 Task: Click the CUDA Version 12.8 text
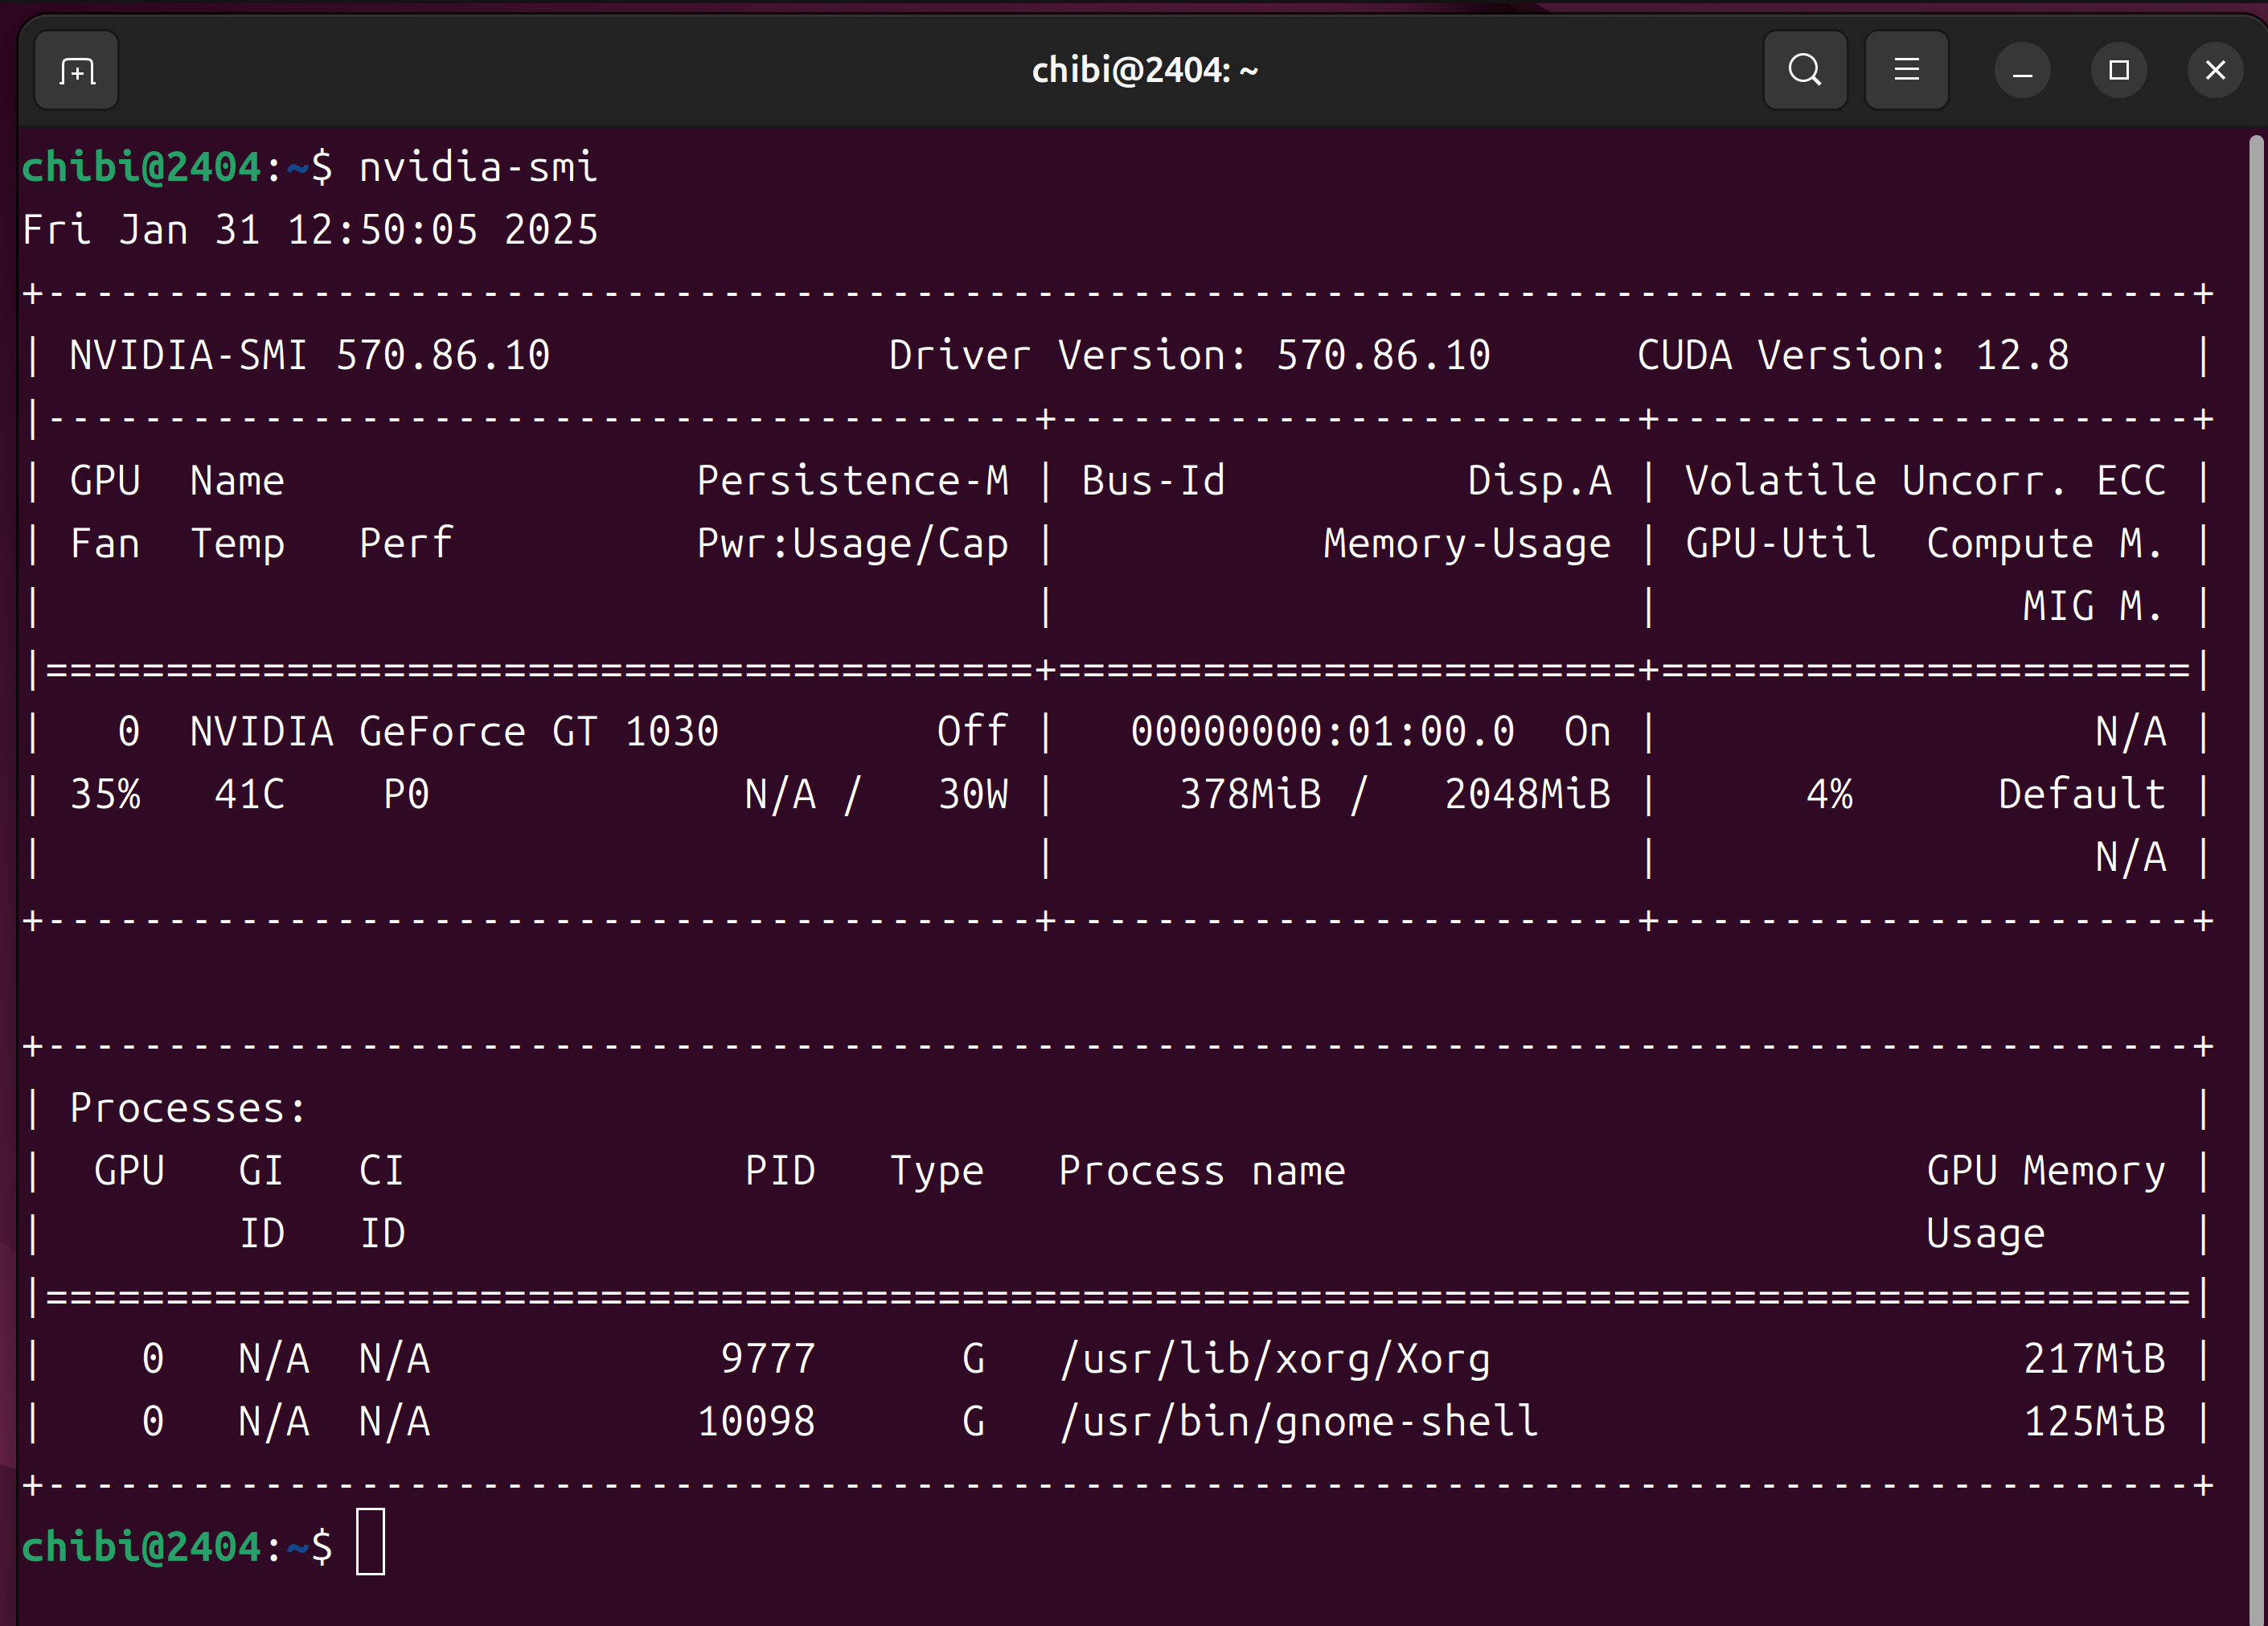pyautogui.click(x=1852, y=356)
